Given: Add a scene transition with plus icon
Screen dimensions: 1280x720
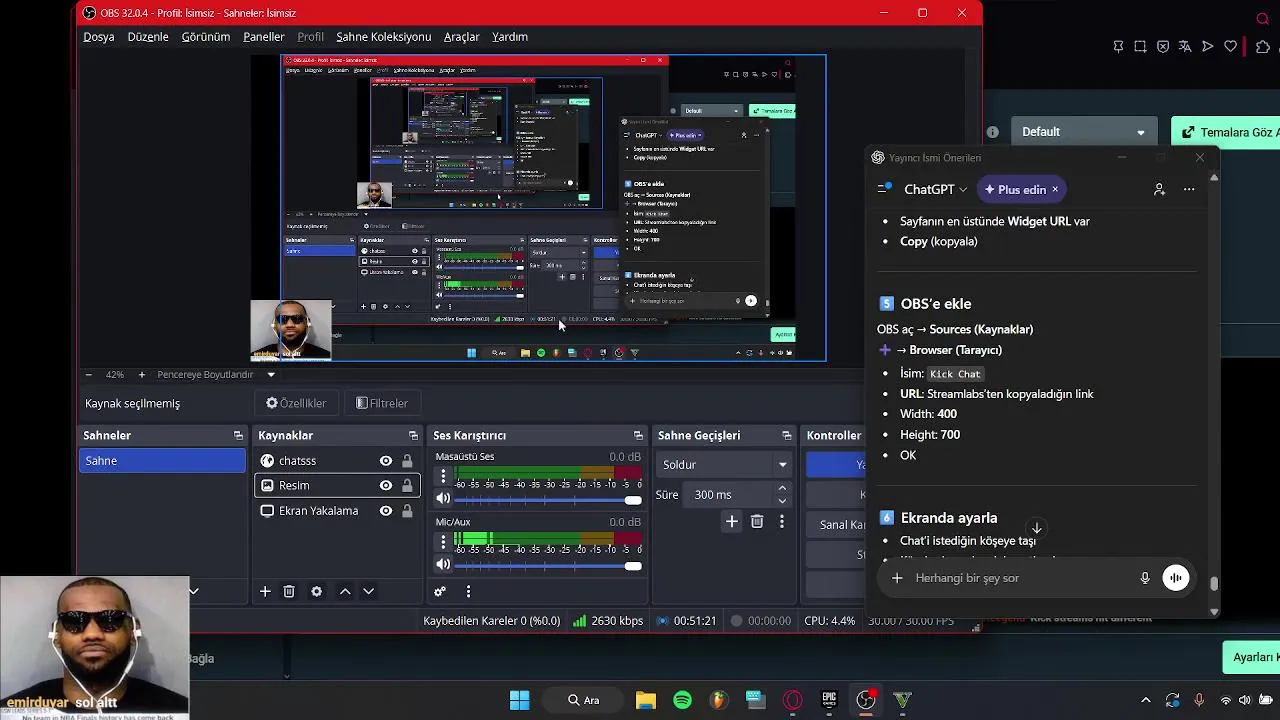Looking at the screenshot, I should (732, 521).
